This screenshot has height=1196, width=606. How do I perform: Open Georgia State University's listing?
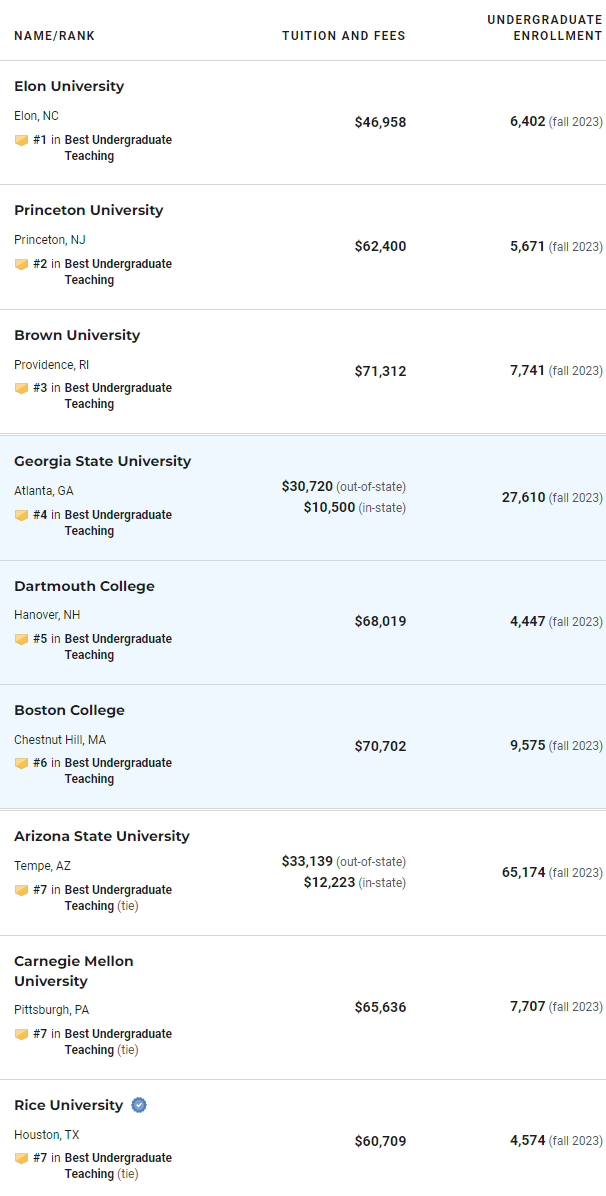(103, 461)
